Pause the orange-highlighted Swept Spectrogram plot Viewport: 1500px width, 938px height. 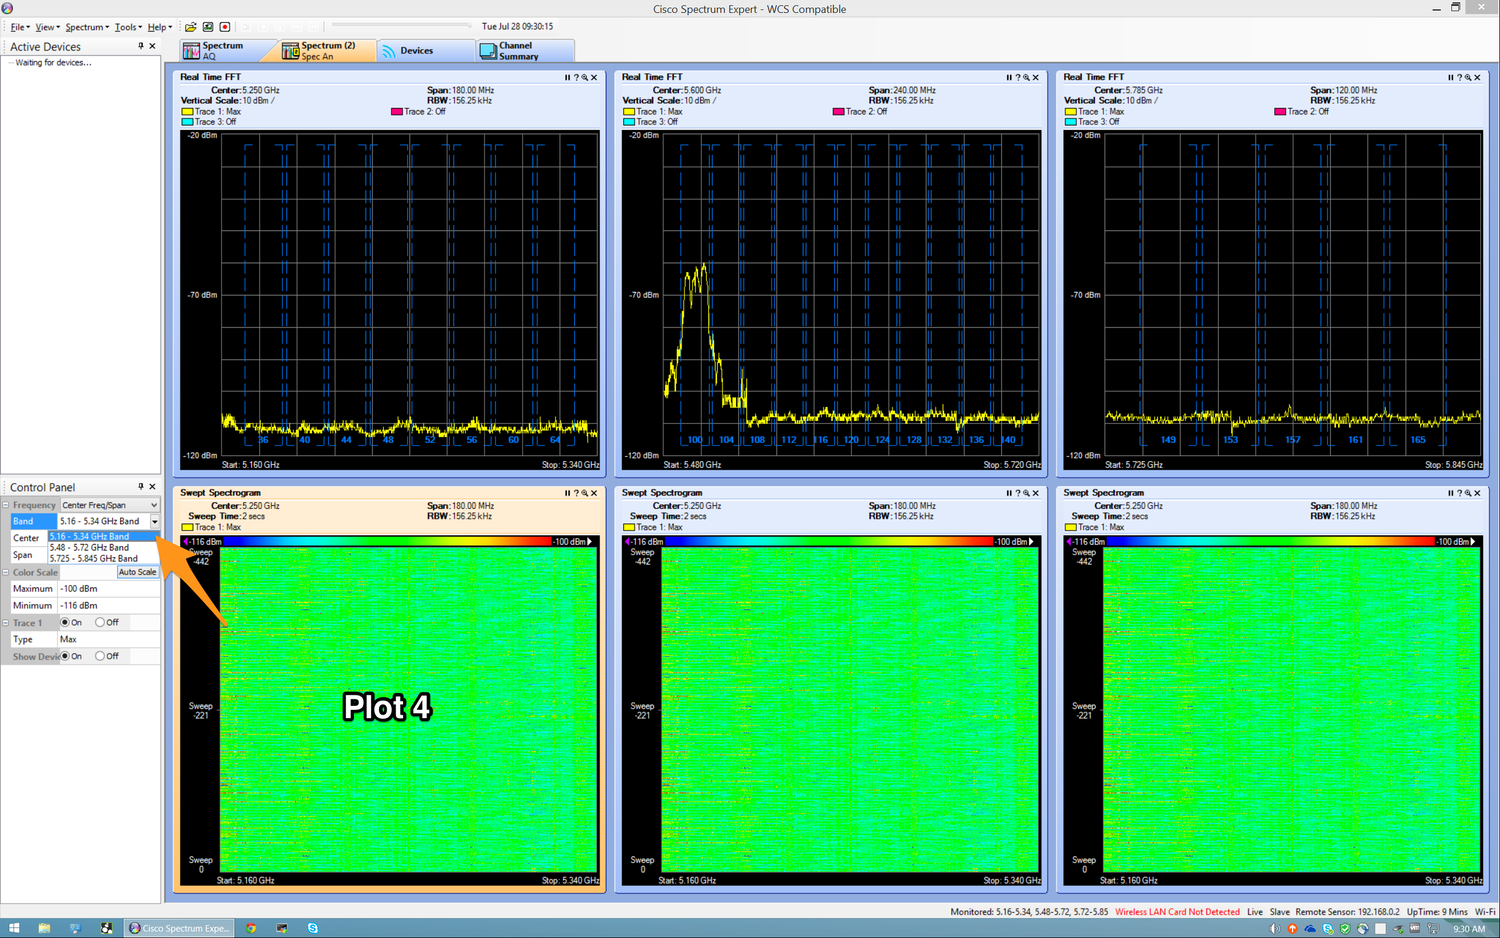pos(567,493)
